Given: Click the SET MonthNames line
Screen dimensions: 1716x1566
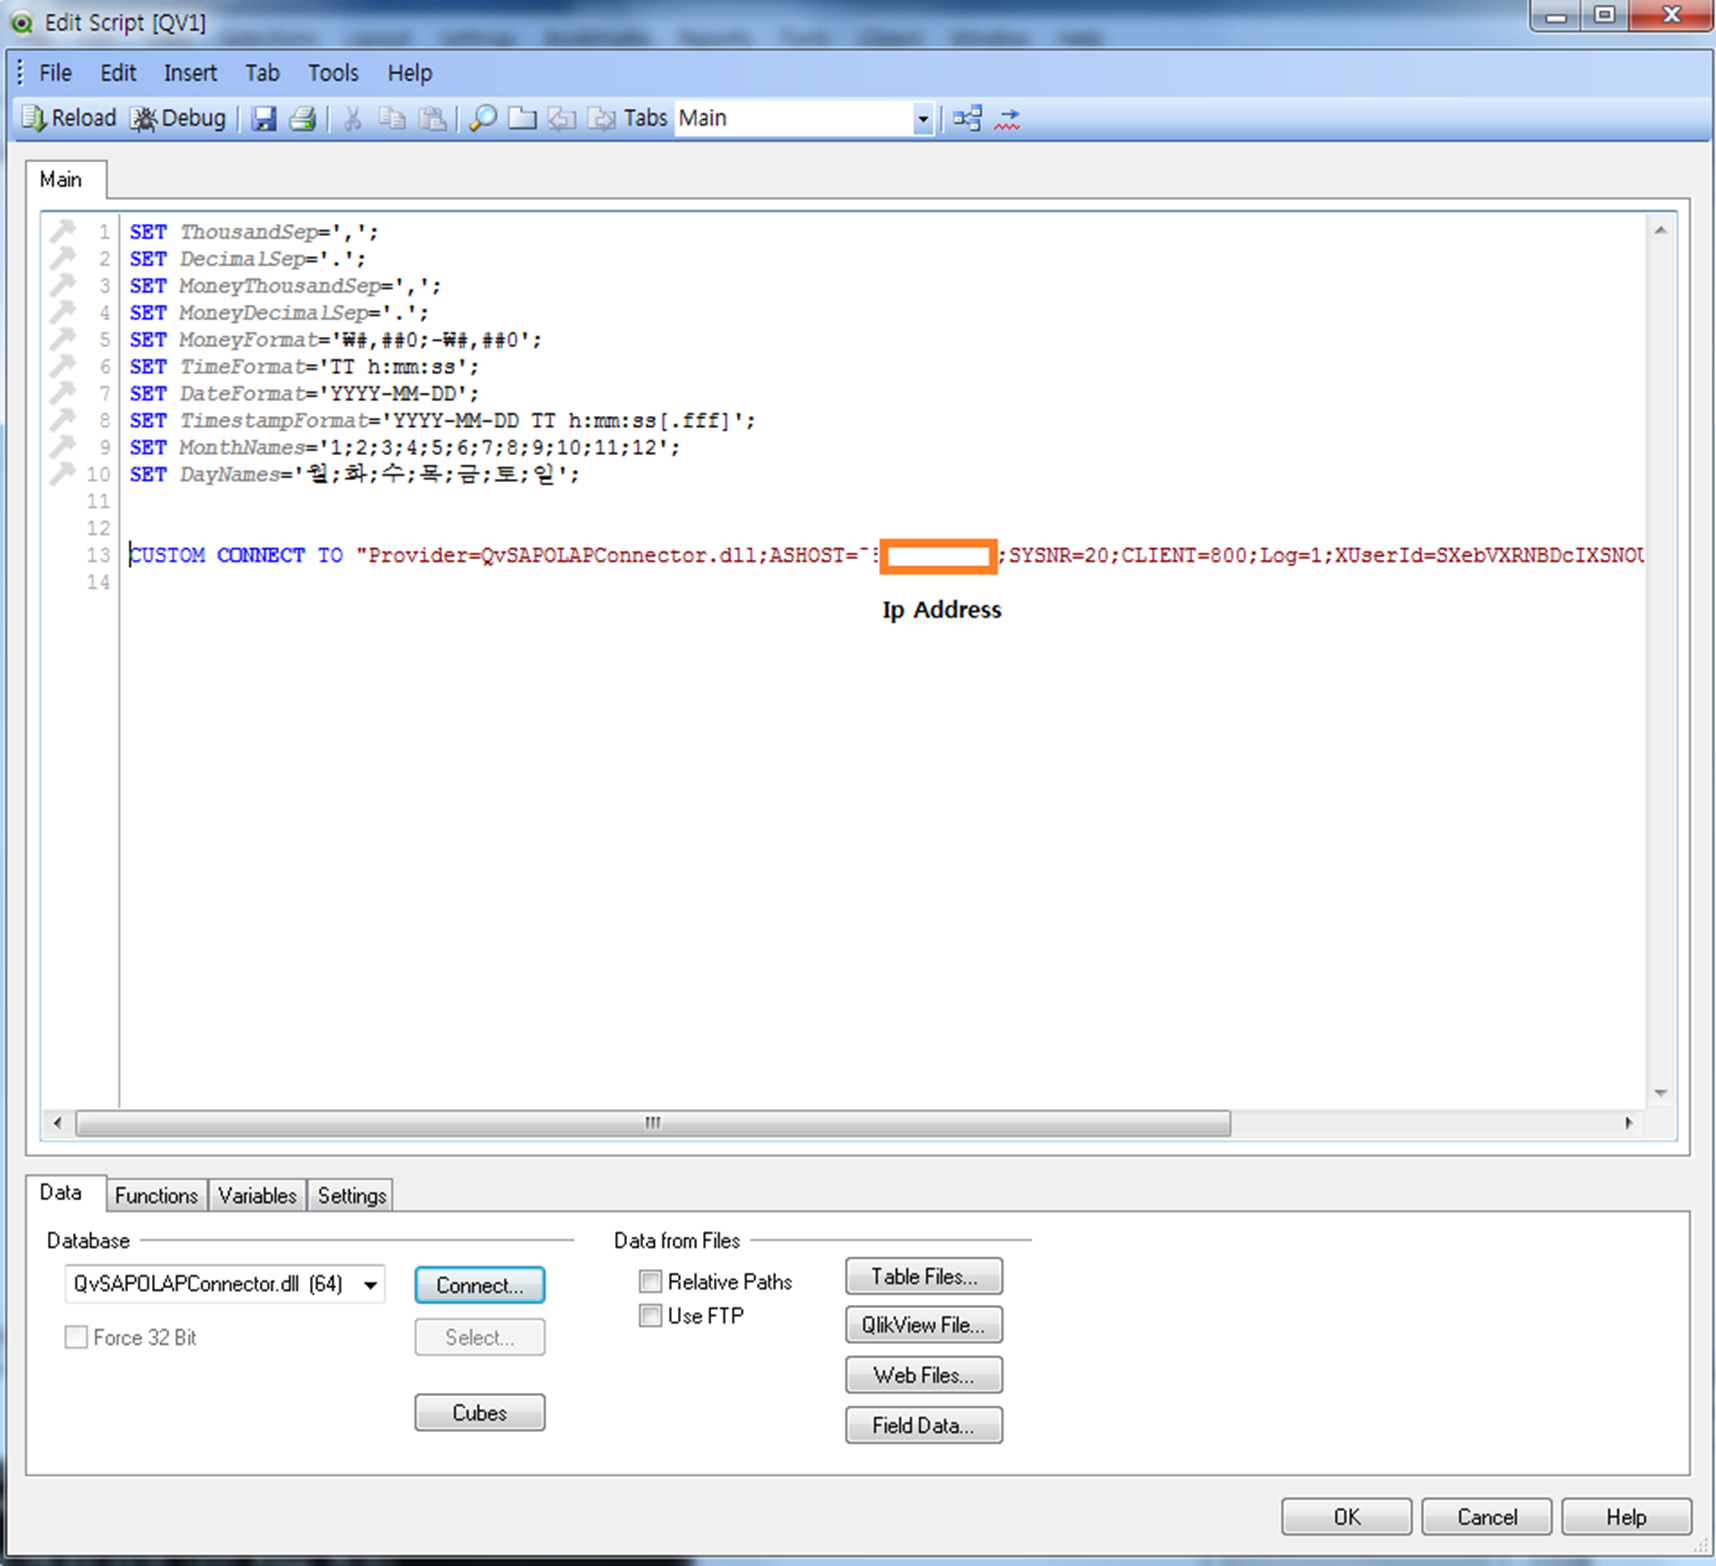Looking at the screenshot, I should (x=405, y=447).
